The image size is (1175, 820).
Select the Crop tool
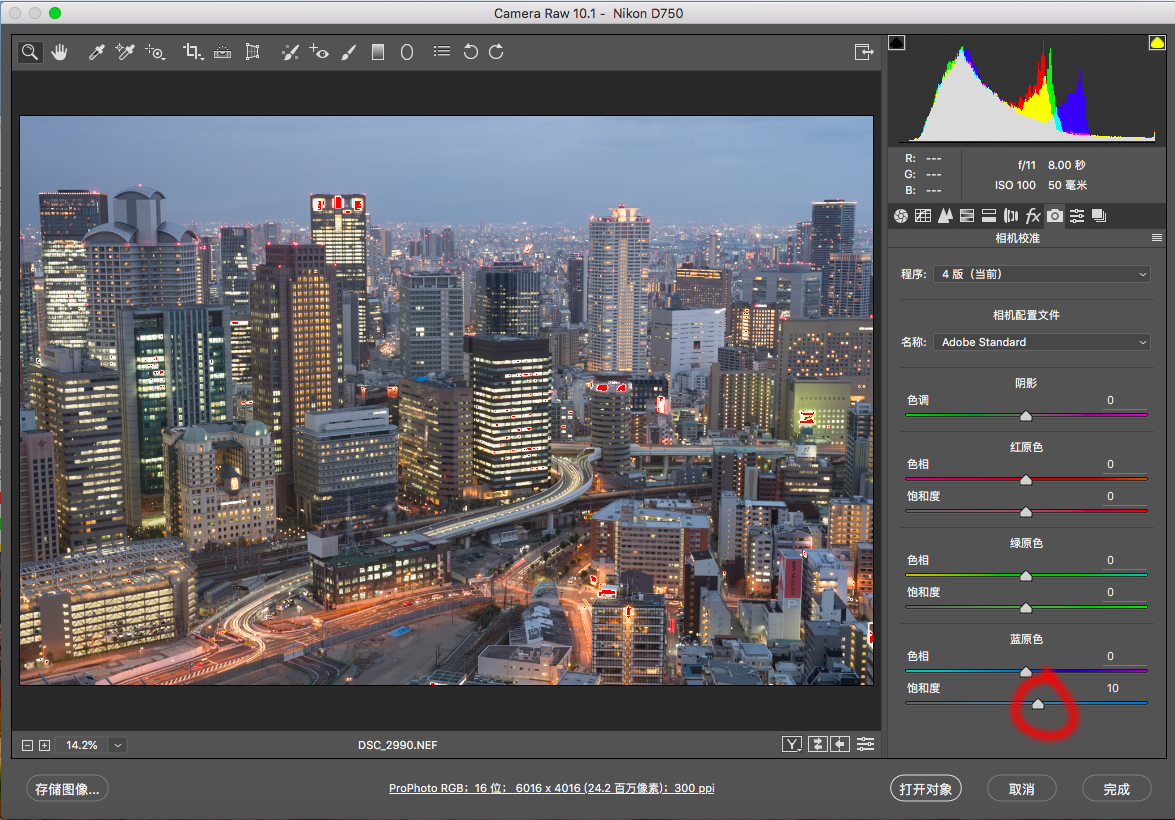tap(192, 52)
